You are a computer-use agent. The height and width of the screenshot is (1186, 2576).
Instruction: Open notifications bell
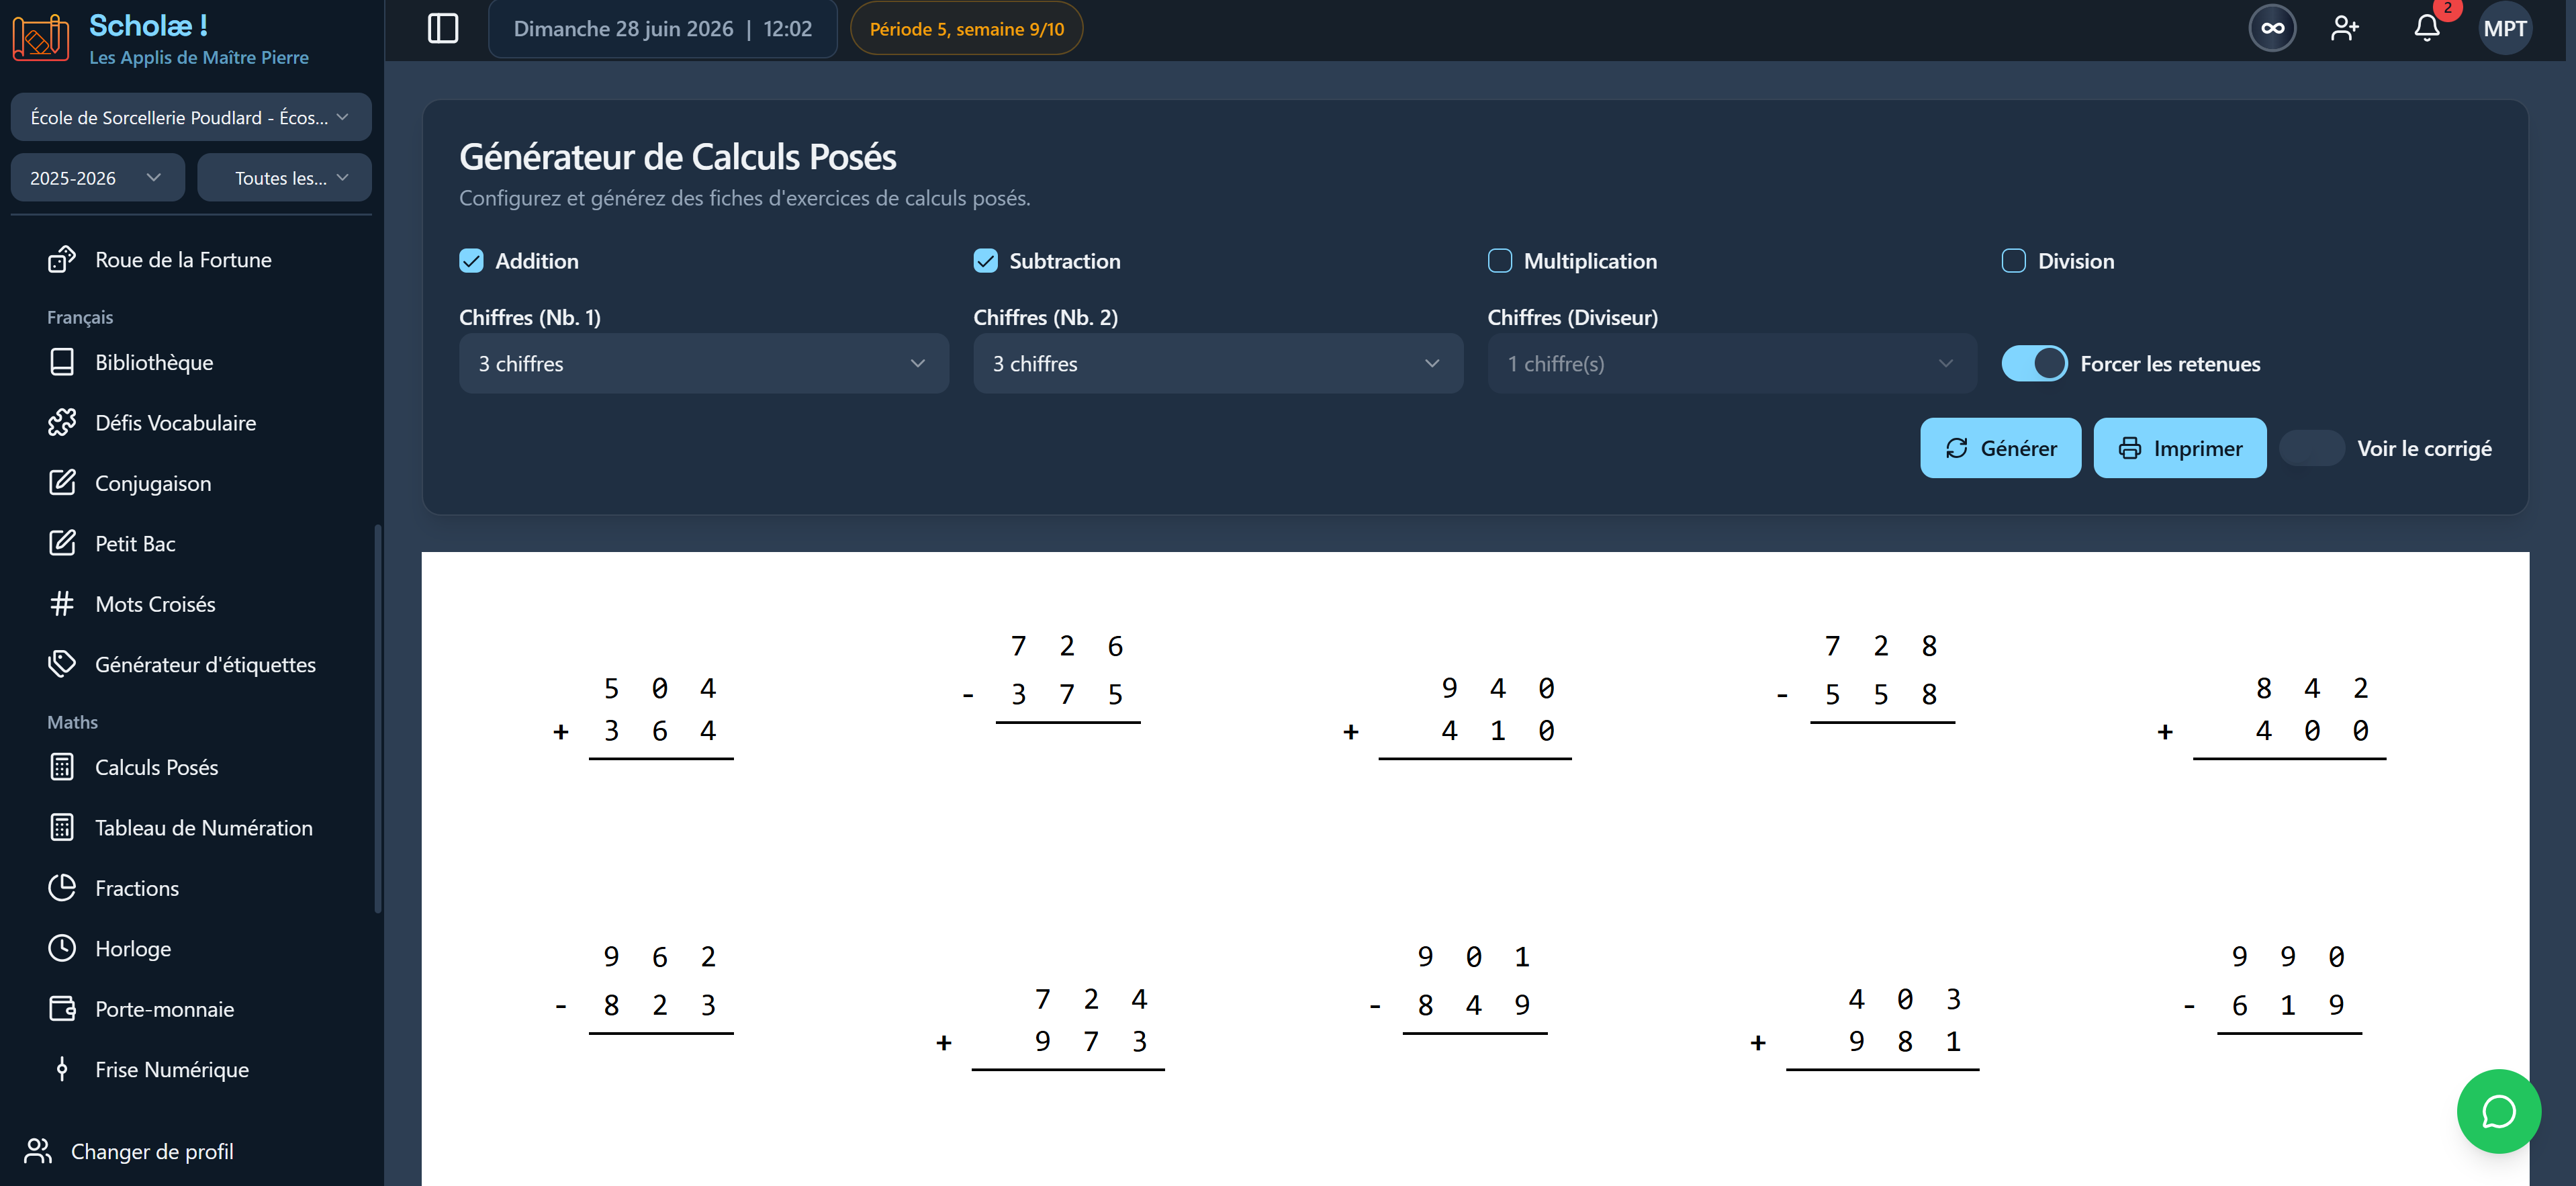pyautogui.click(x=2427, y=28)
